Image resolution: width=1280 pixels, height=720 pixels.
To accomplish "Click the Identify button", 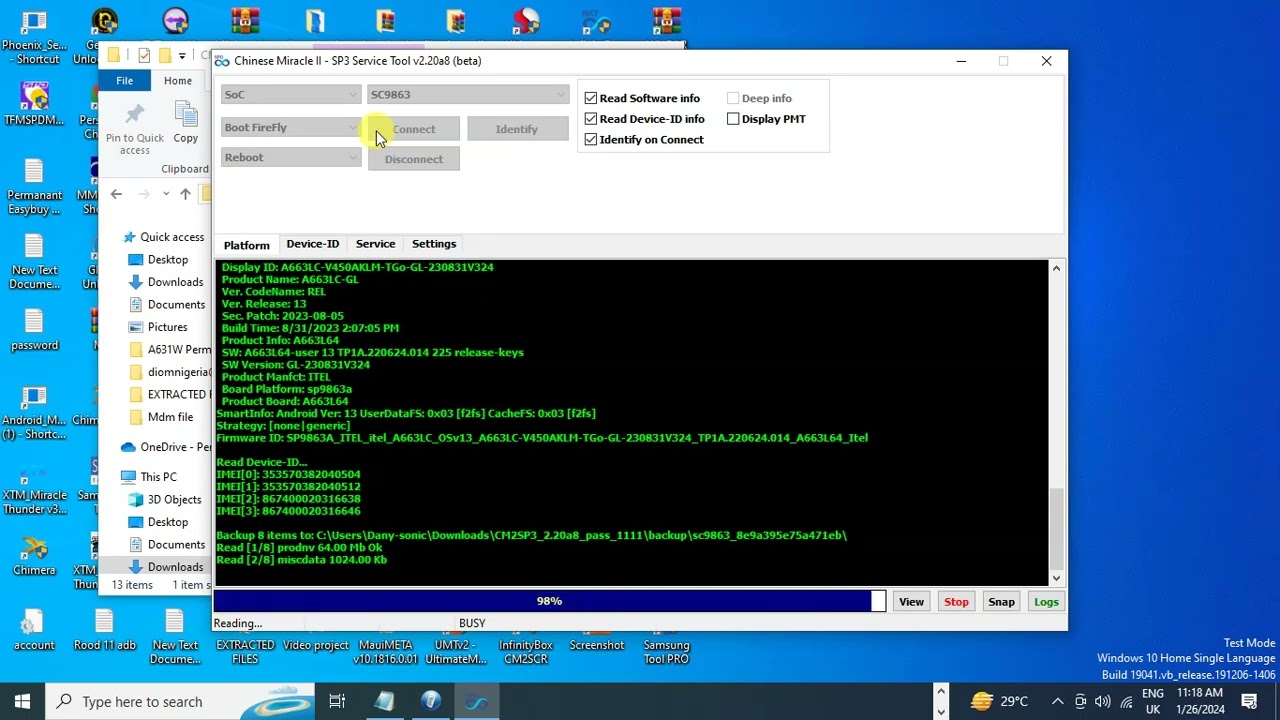I will point(517,129).
